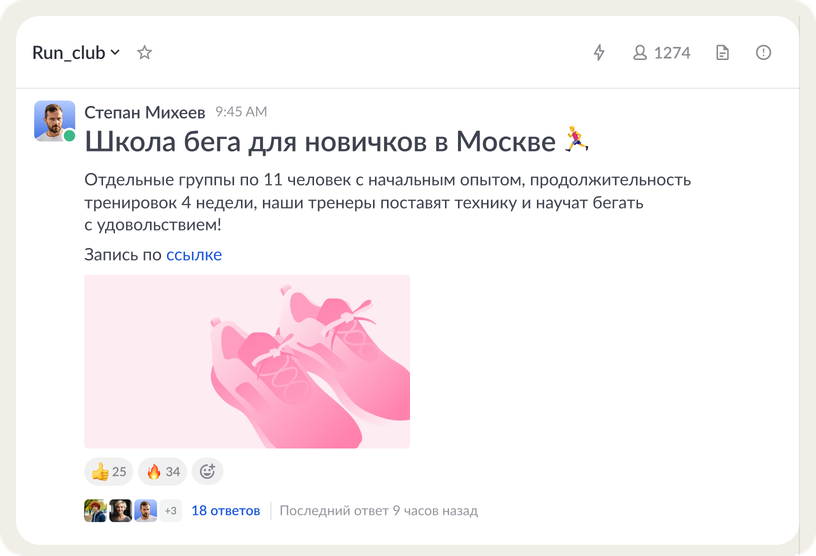Open the 18 ответов thread
The image size is (816, 556).
(226, 511)
